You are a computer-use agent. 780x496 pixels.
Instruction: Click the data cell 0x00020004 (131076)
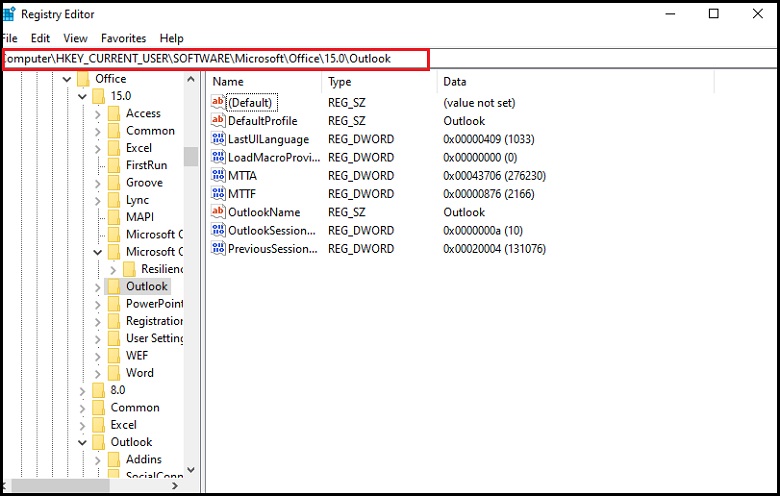494,249
